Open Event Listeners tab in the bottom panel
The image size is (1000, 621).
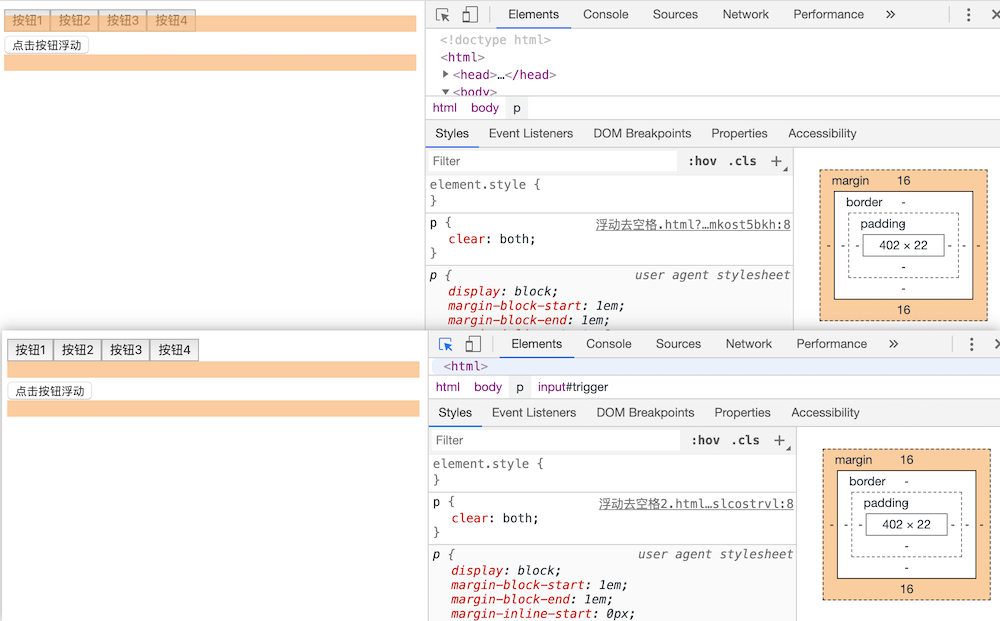coord(534,413)
